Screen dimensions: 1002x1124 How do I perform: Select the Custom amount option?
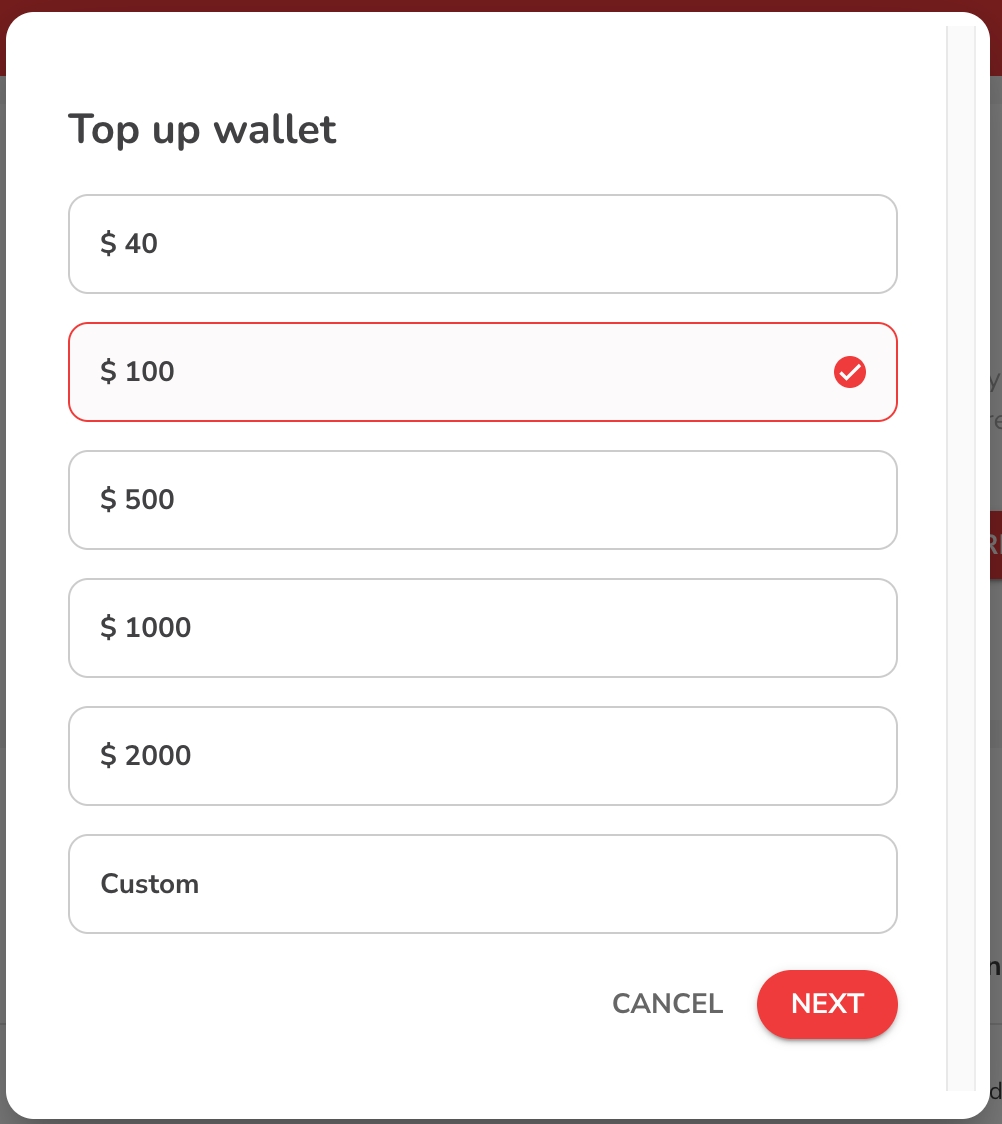point(482,884)
